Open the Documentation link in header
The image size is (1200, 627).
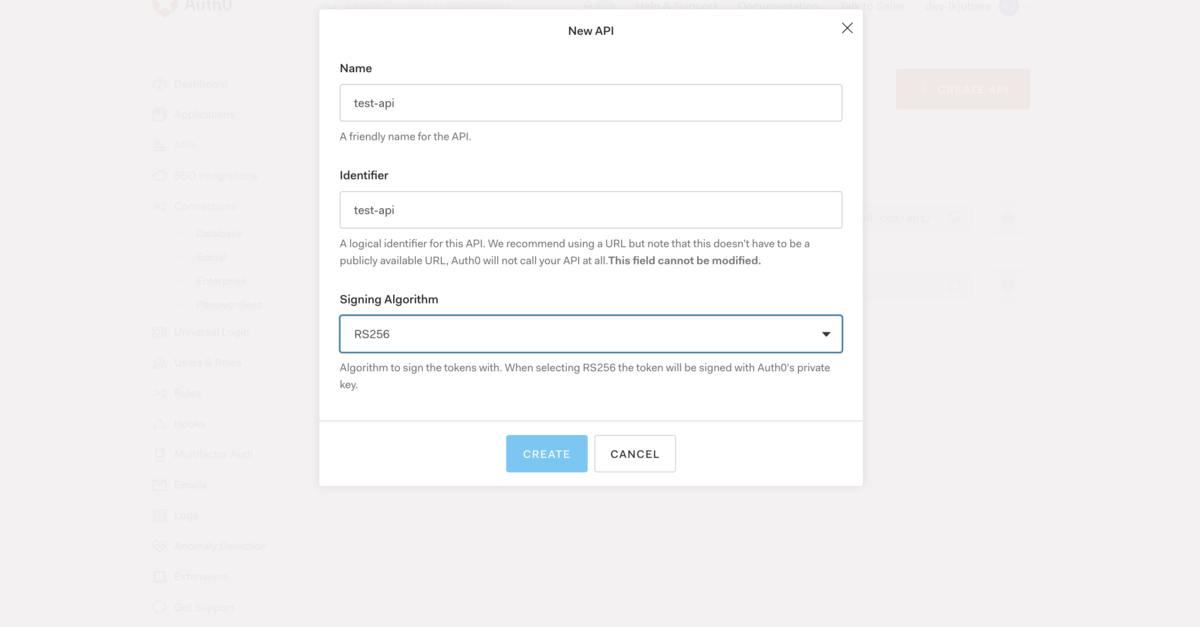778,6
